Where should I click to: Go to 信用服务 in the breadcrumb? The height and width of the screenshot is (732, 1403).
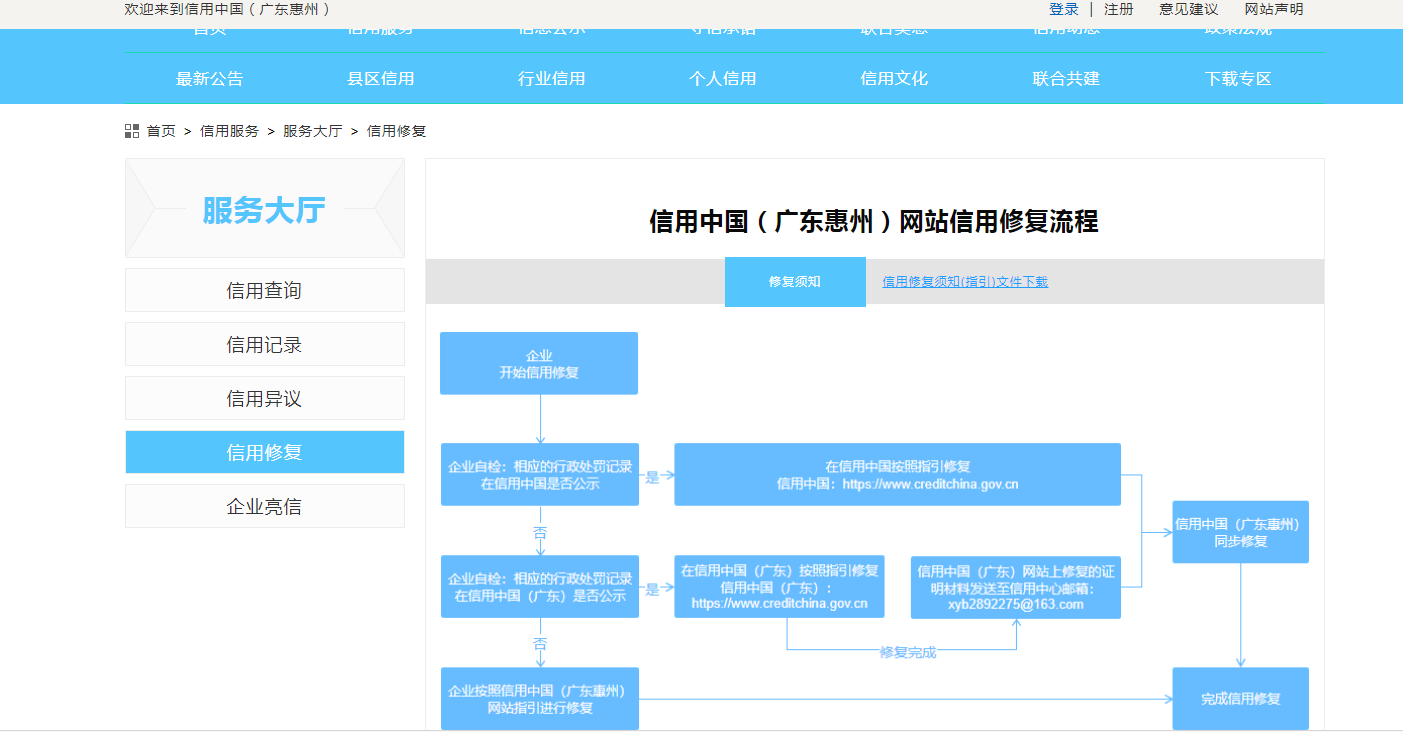point(229,131)
